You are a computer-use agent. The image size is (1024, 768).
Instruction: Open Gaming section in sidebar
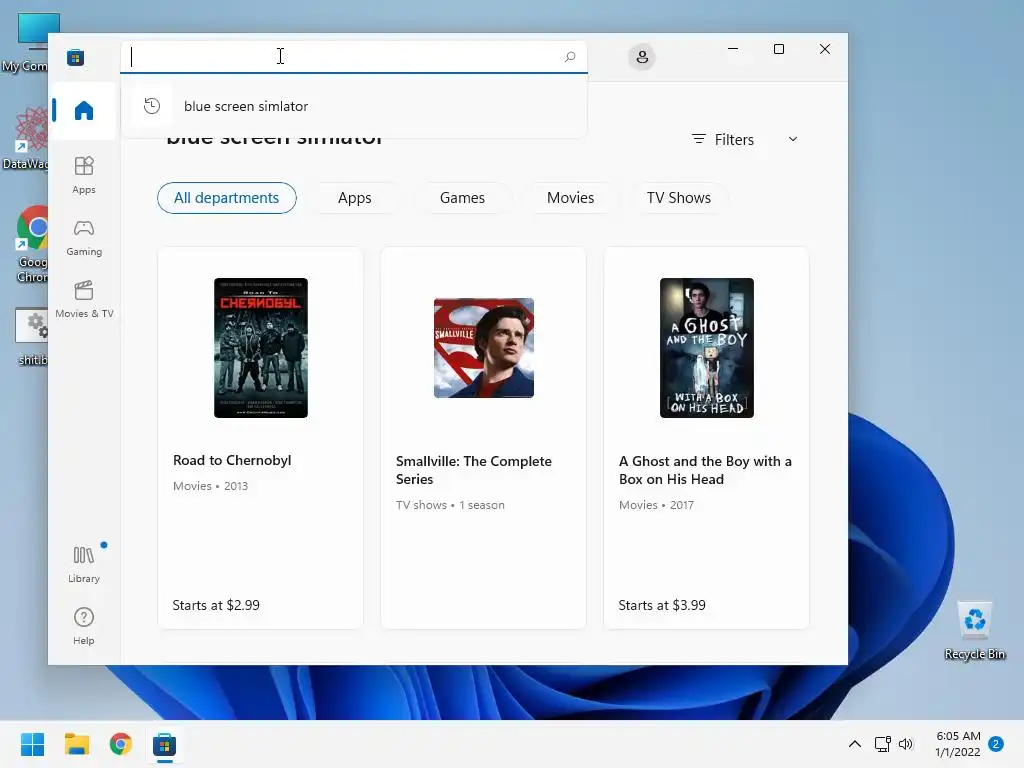point(84,237)
